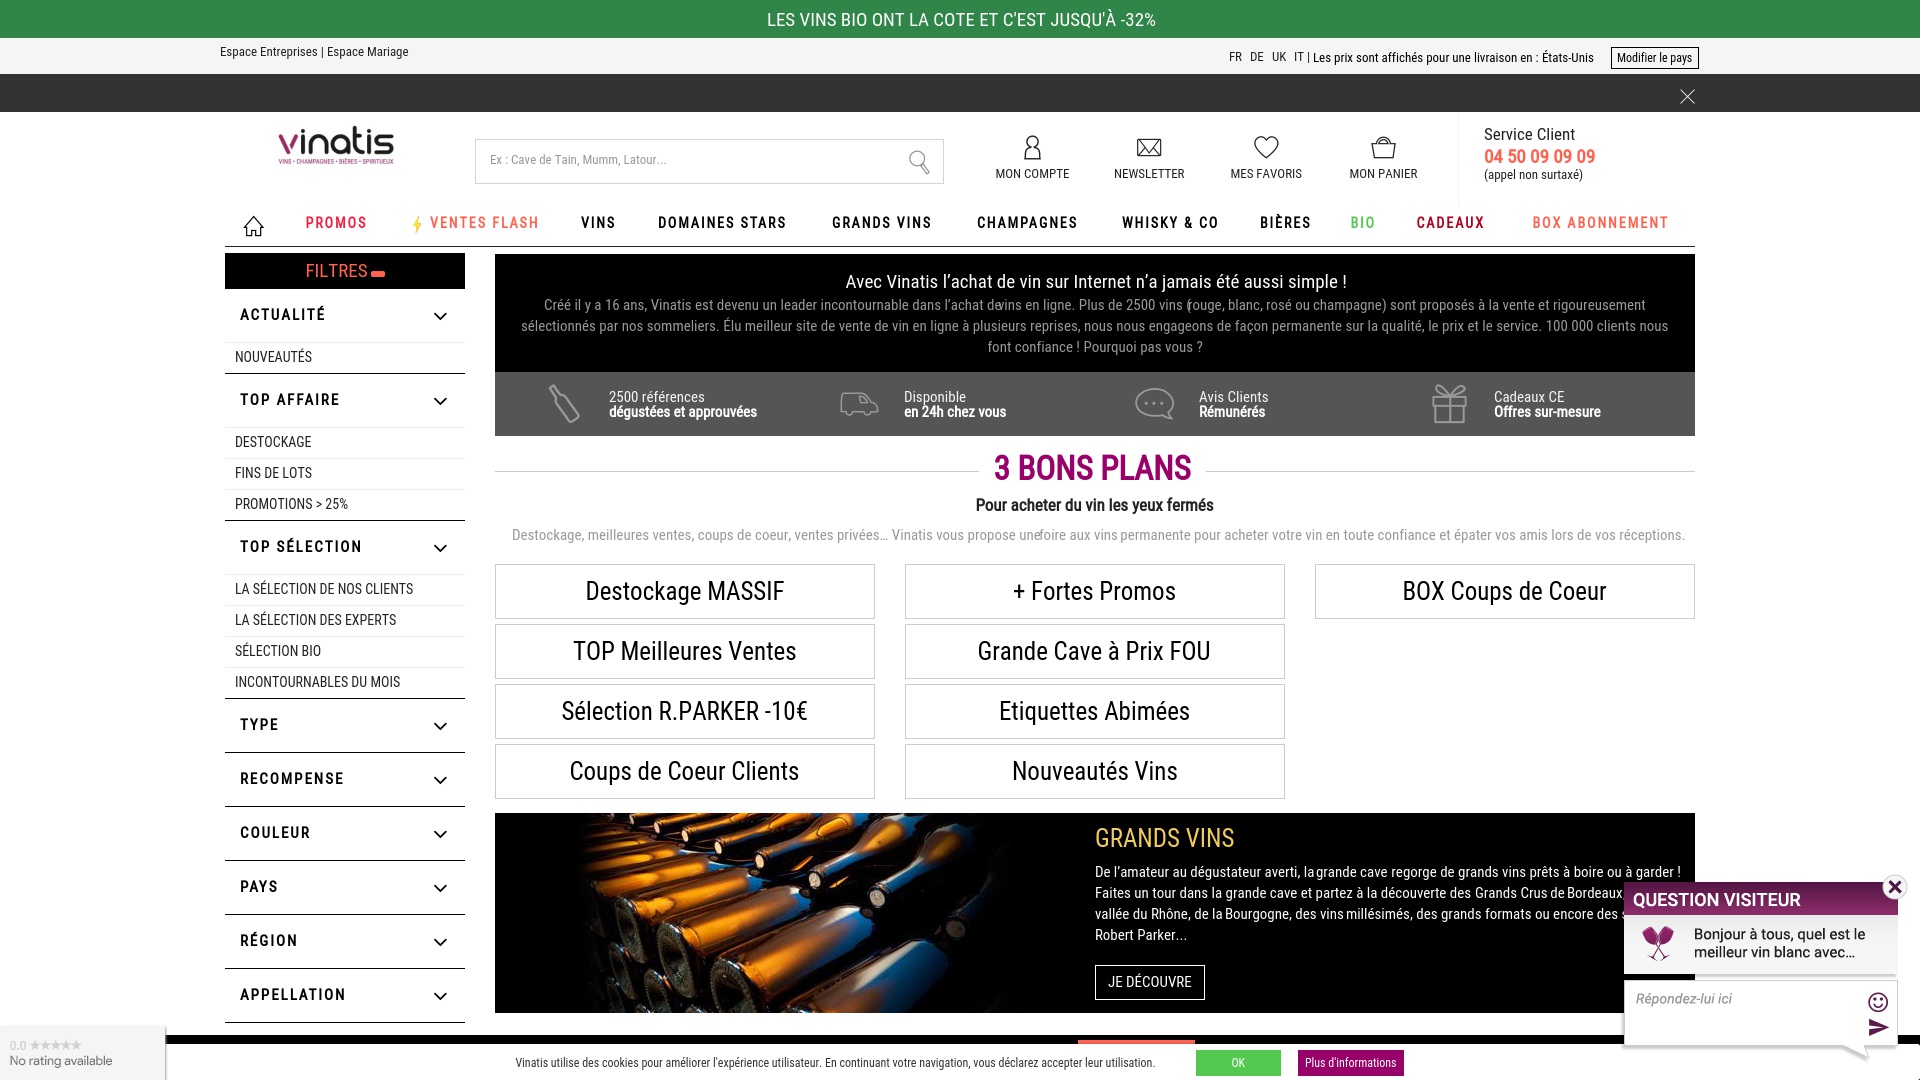Open the Domaines Stars menu
This screenshot has height=1080, width=1920.
(722, 223)
